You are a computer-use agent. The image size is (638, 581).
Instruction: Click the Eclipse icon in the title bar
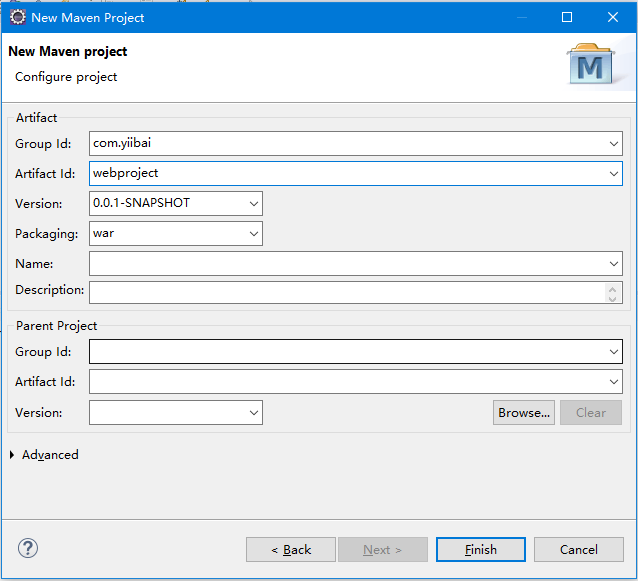click(17, 17)
